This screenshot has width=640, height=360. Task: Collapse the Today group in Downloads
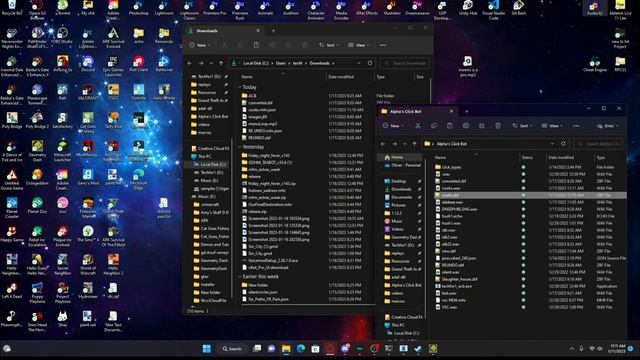tap(240, 87)
